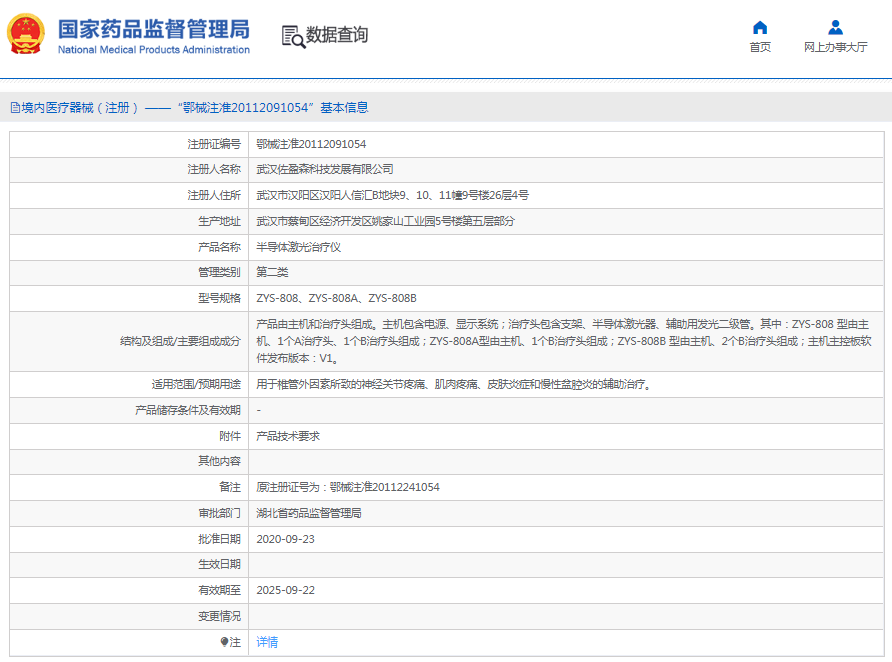Select the 备注 row label
This screenshot has width=892, height=662.
pos(230,487)
